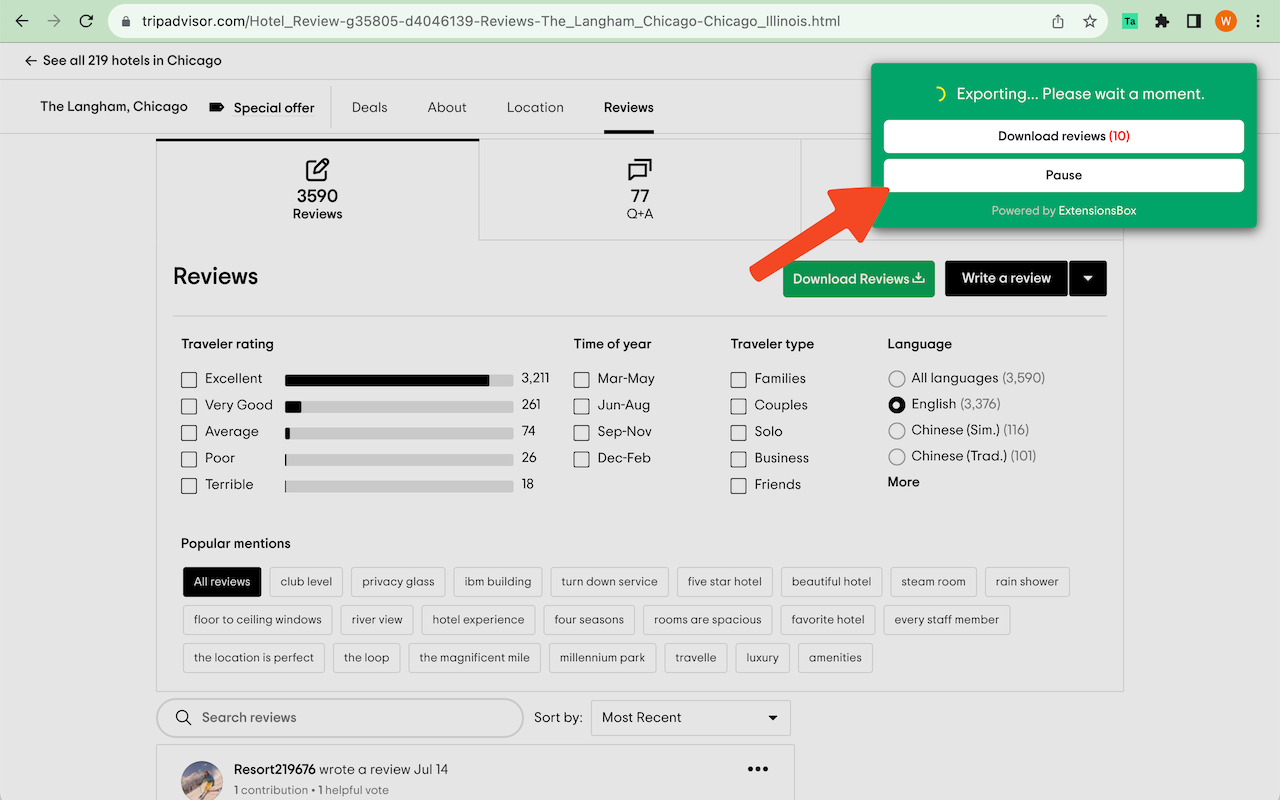Expand the Write a review arrow menu

1088,279
